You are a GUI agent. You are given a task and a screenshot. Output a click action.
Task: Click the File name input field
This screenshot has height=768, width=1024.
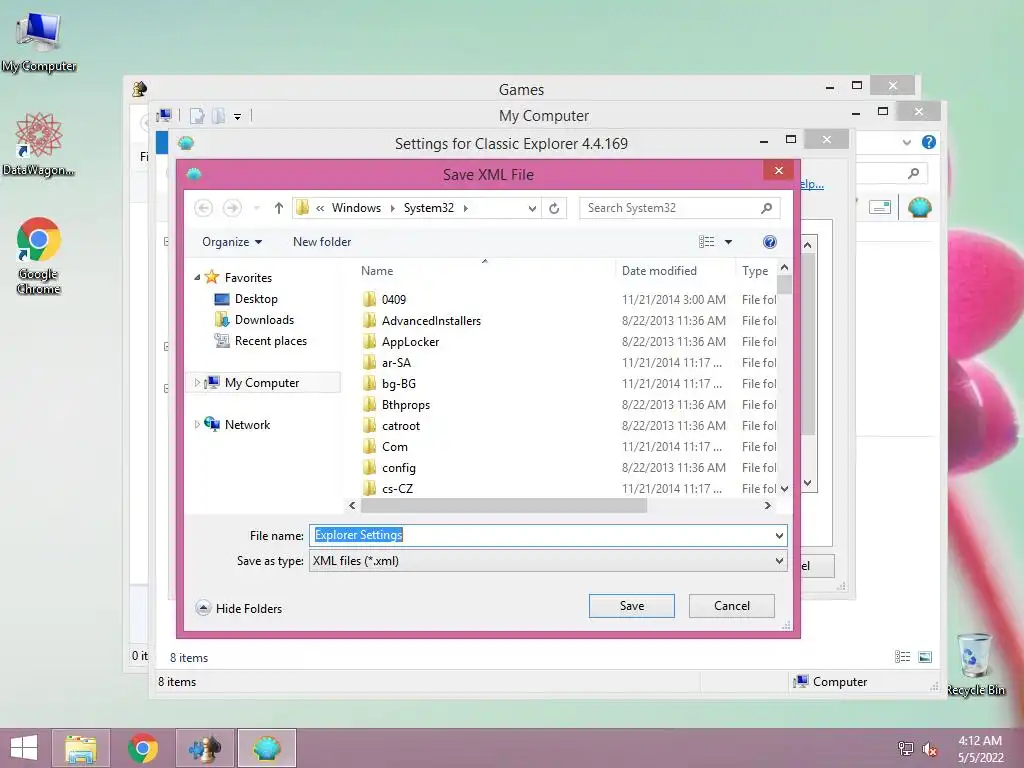tap(541, 535)
